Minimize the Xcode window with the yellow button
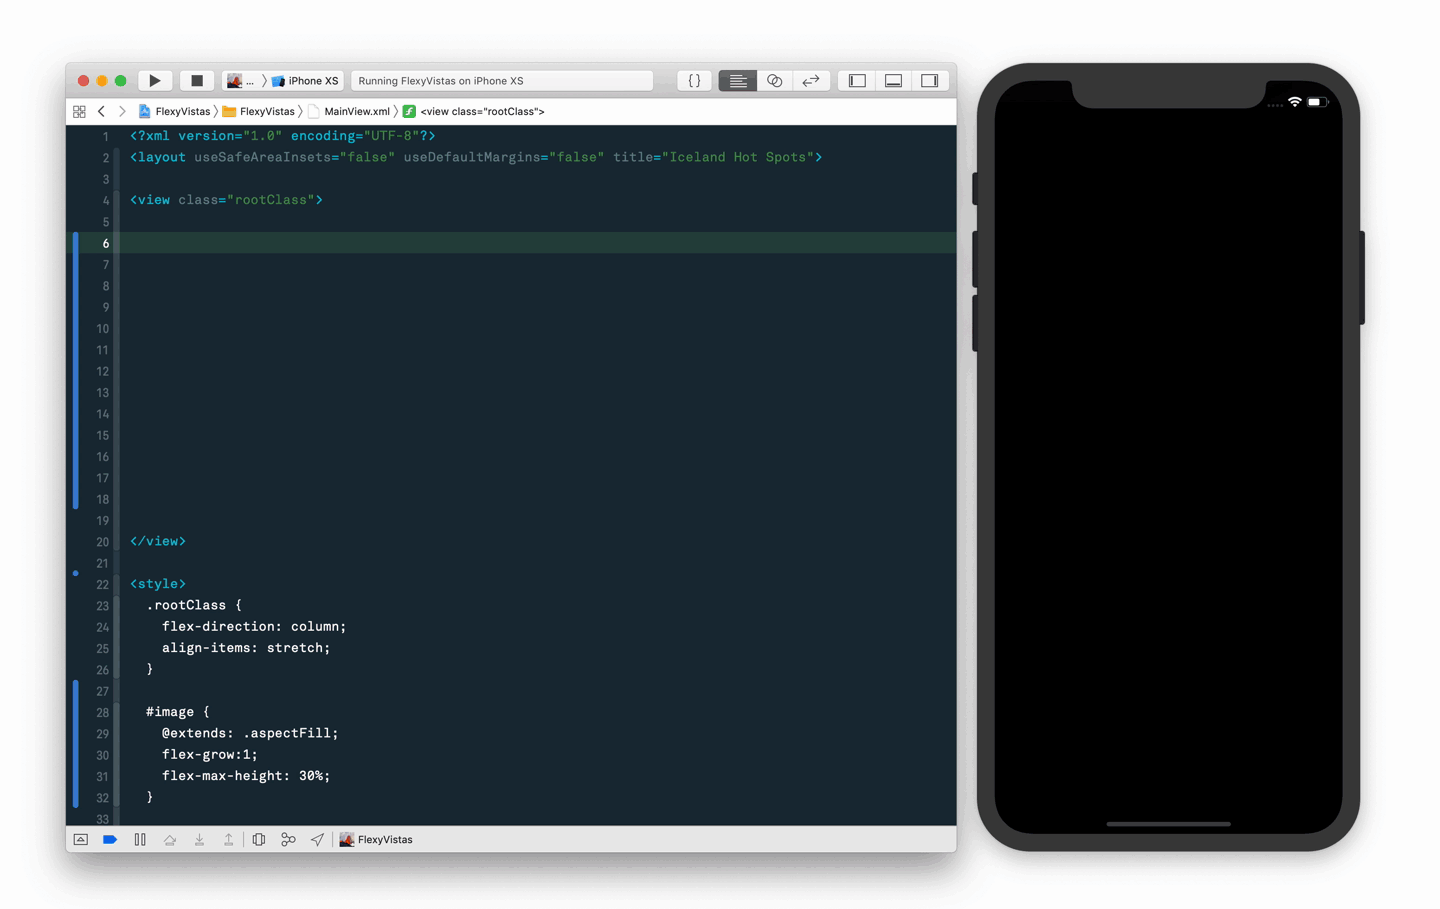The image size is (1440, 909). [102, 81]
